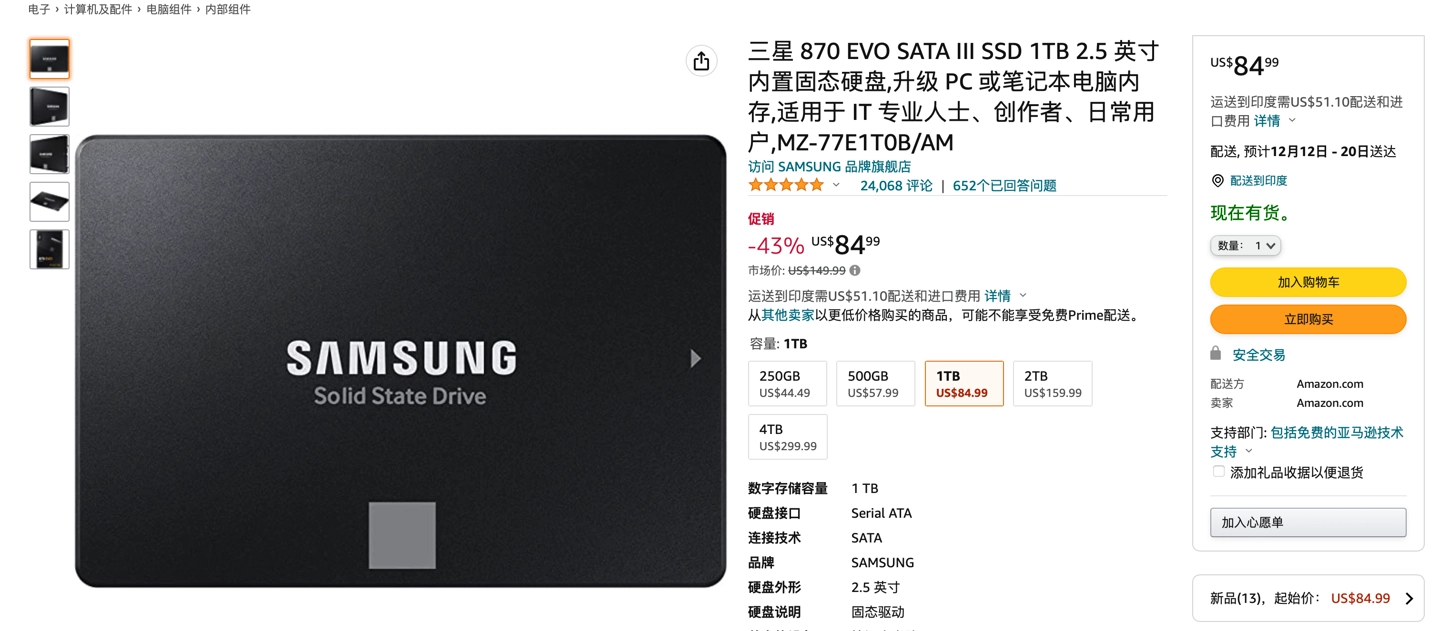The width and height of the screenshot is (1440, 631).
Task: Click location pin icon for delivery to India
Action: click(x=1217, y=181)
